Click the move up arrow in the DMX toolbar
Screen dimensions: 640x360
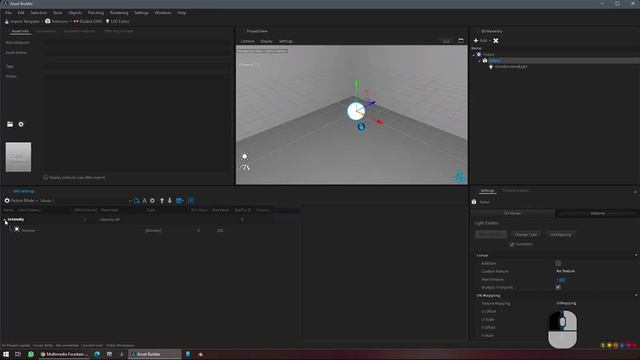pos(162,200)
